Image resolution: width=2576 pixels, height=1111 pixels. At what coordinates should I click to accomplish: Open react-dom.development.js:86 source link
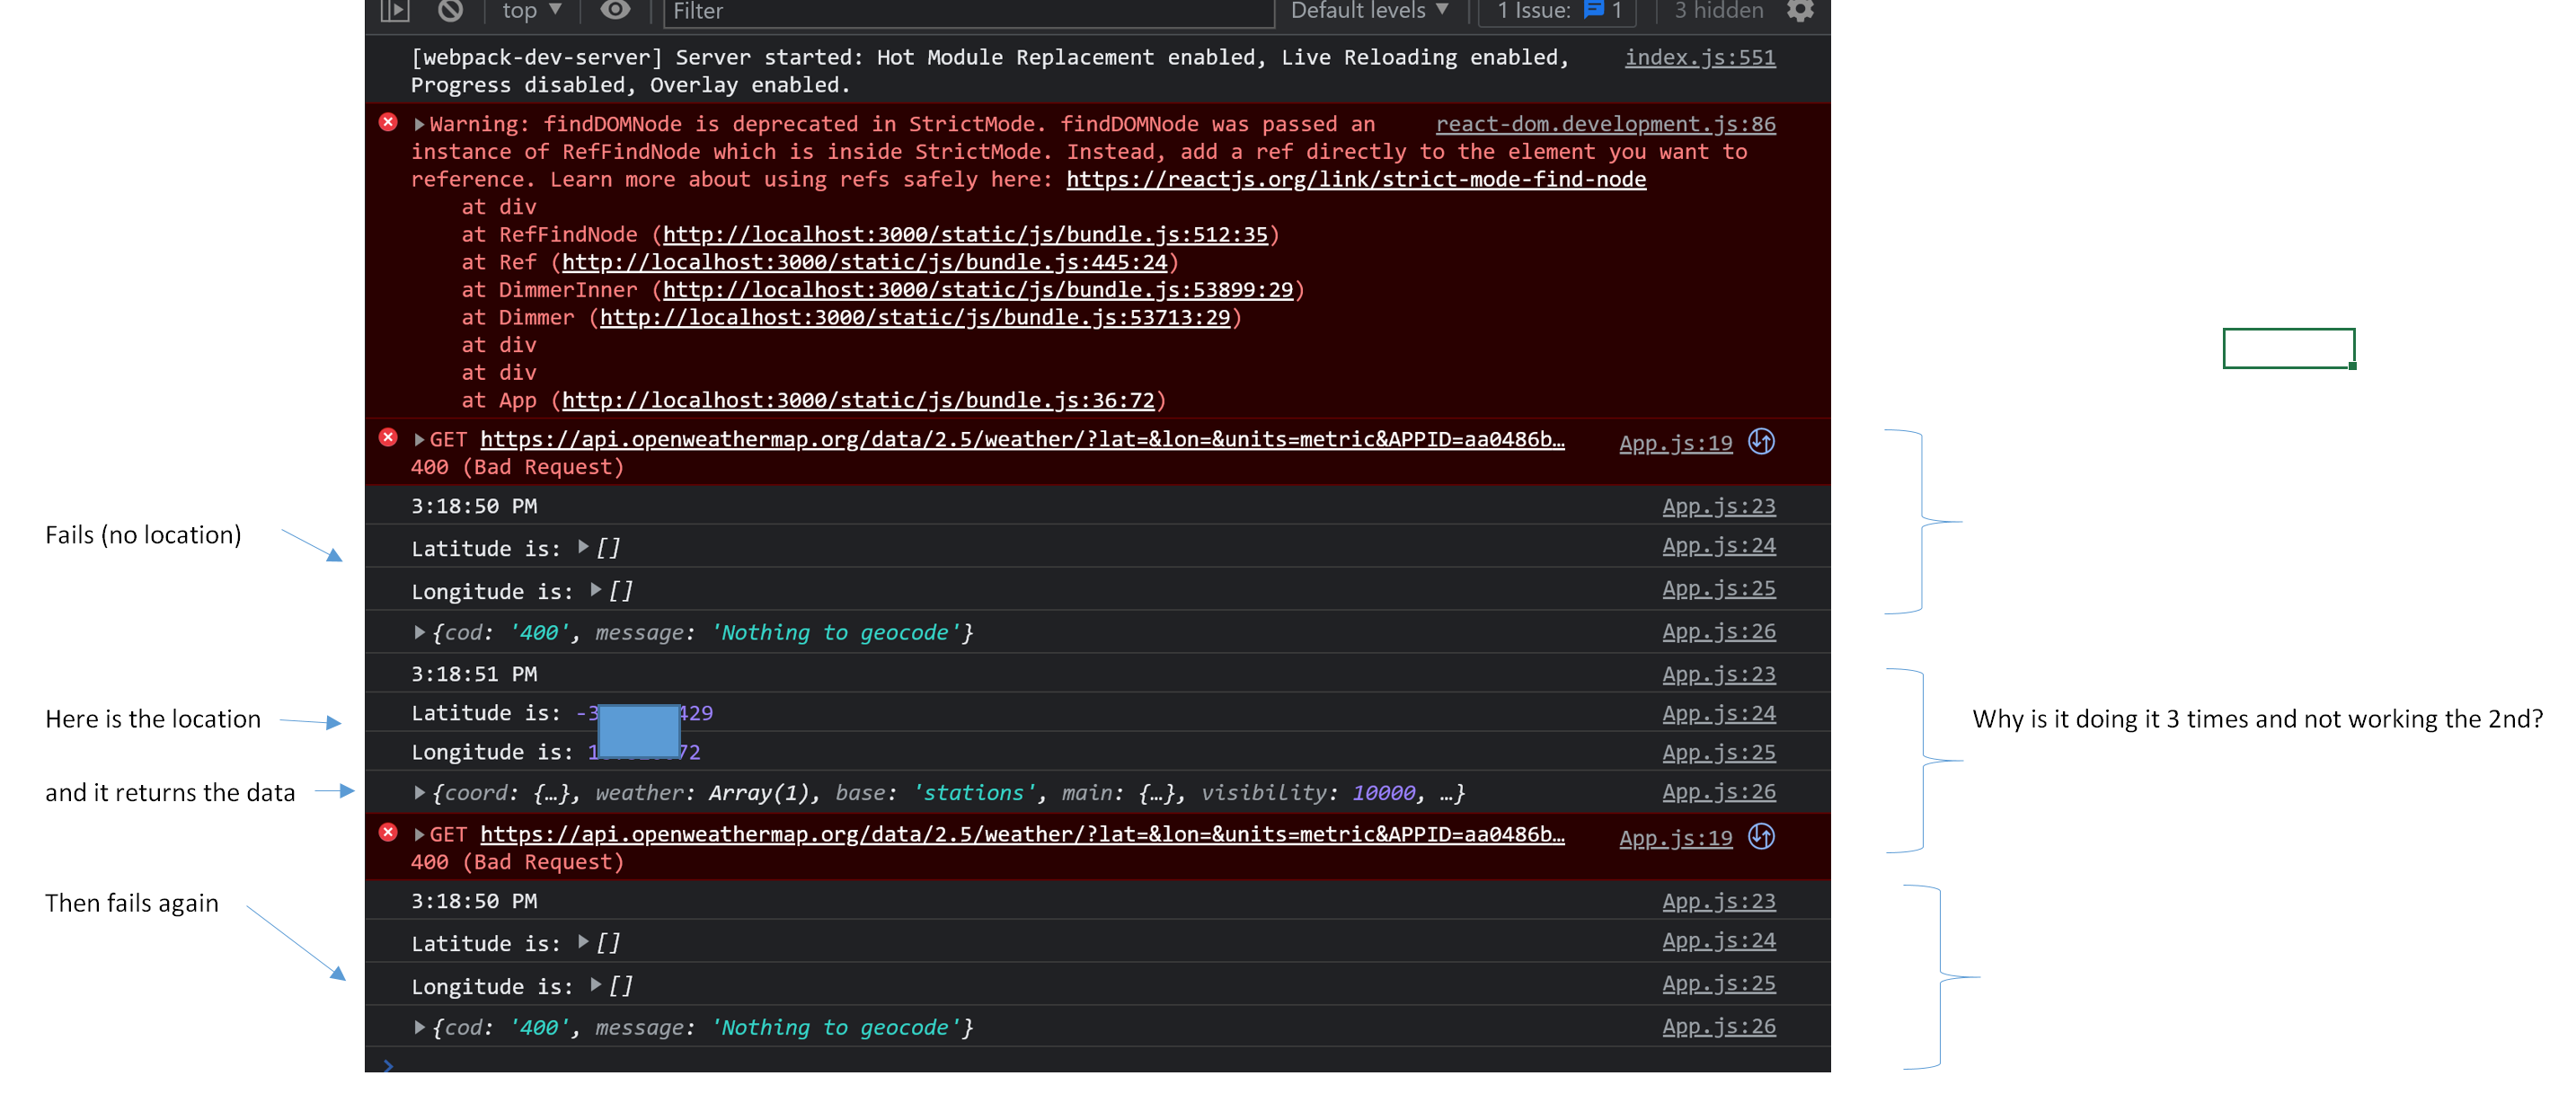(x=1606, y=125)
